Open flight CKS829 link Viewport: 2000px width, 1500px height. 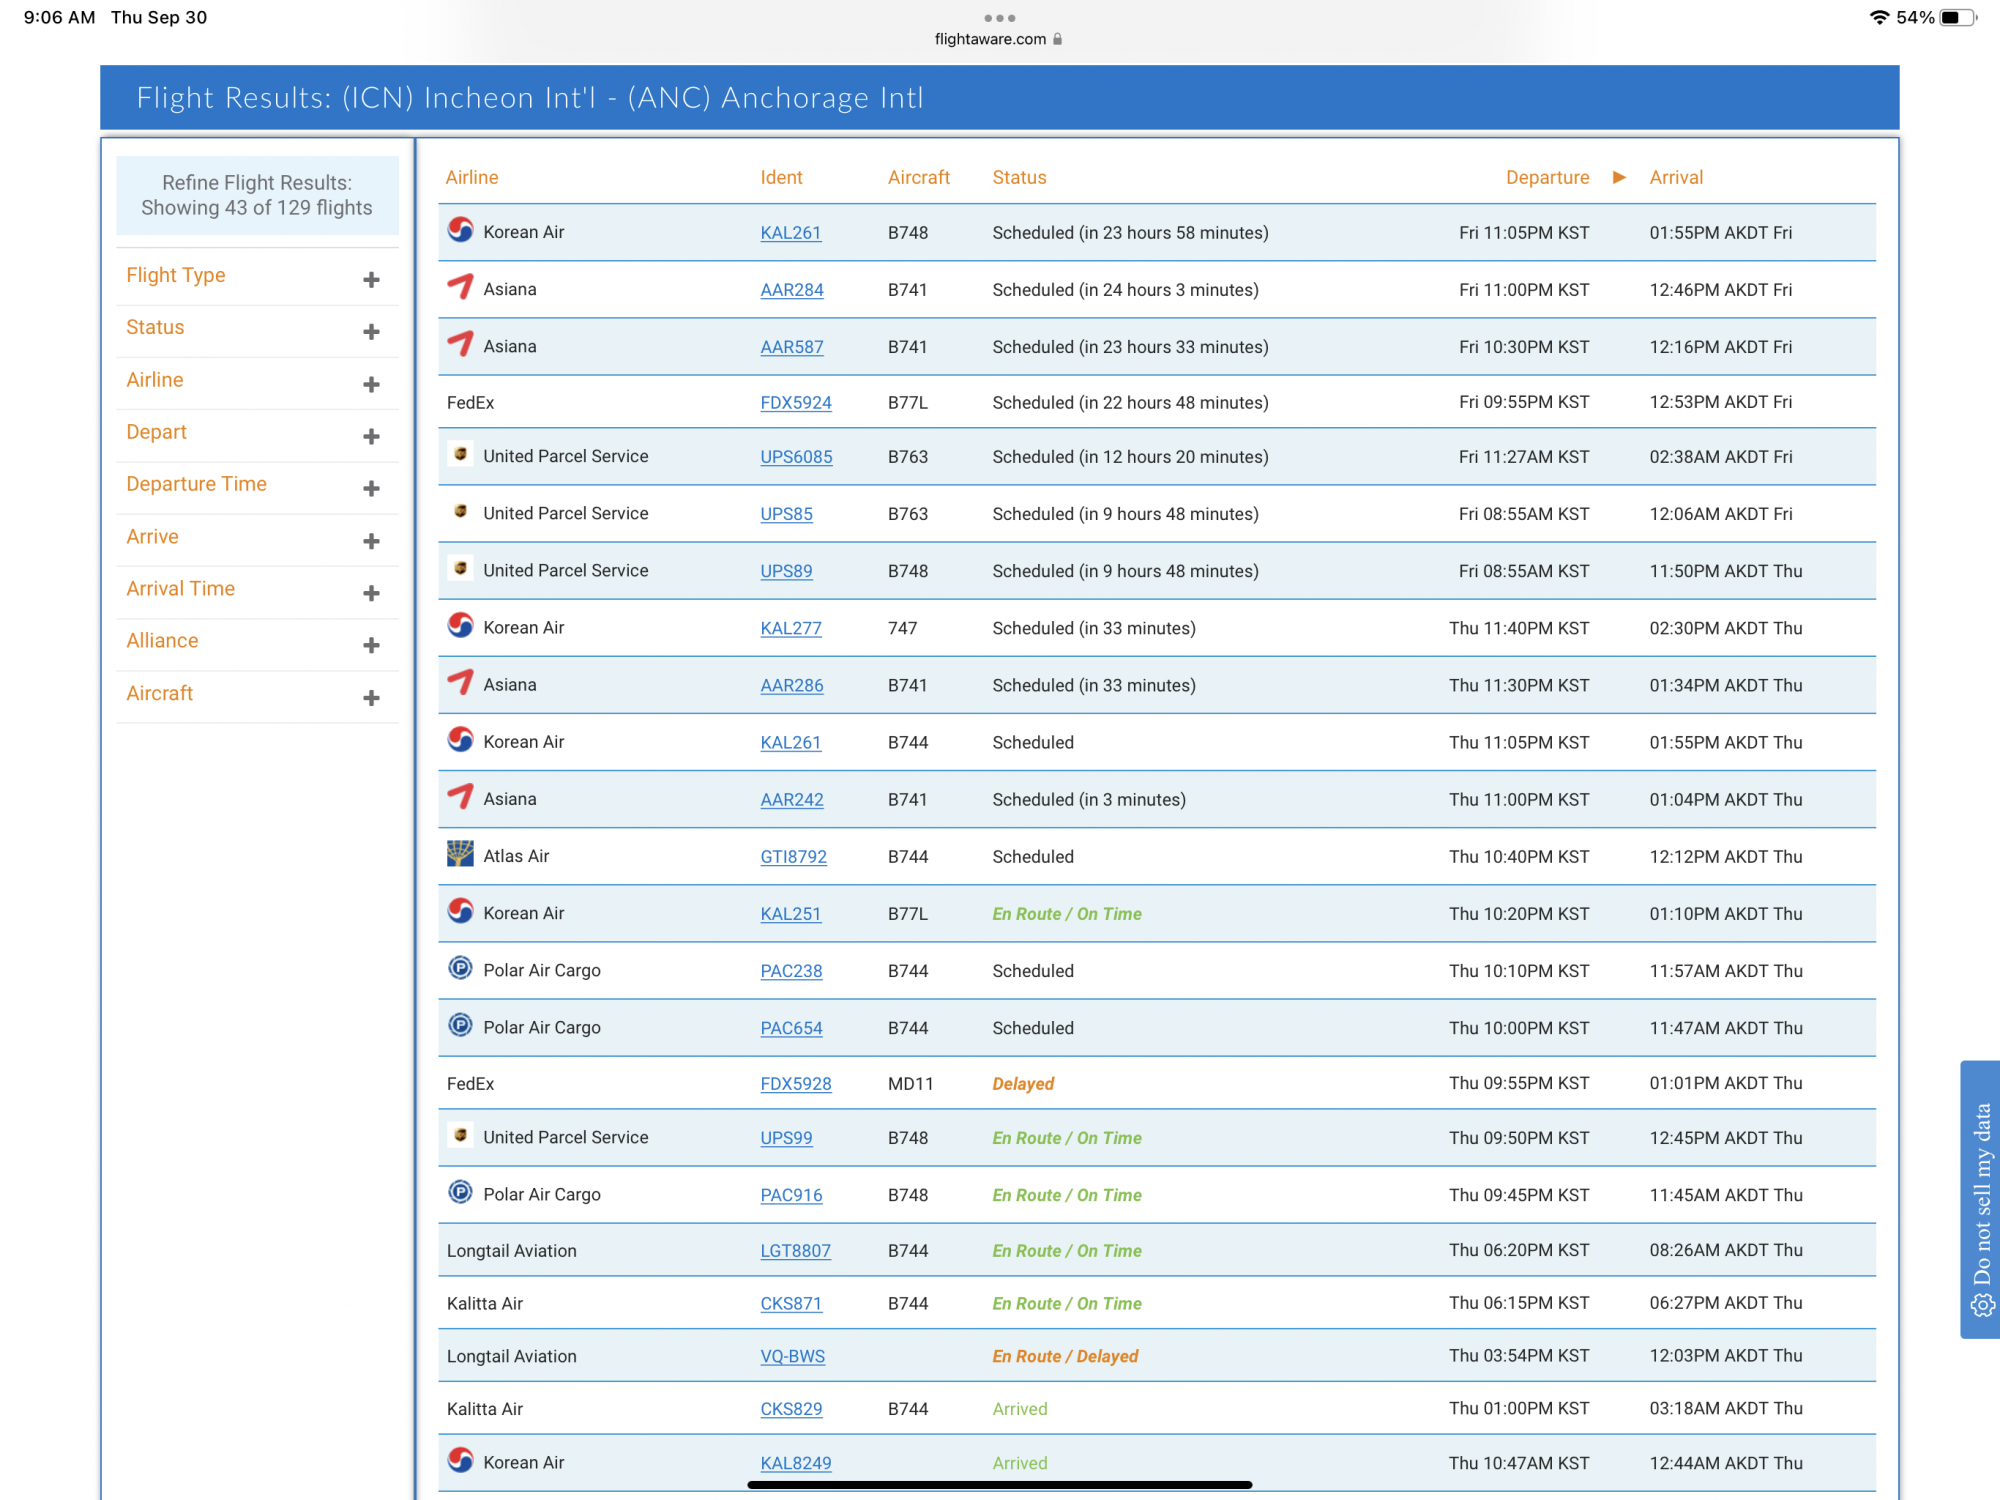pos(791,1409)
